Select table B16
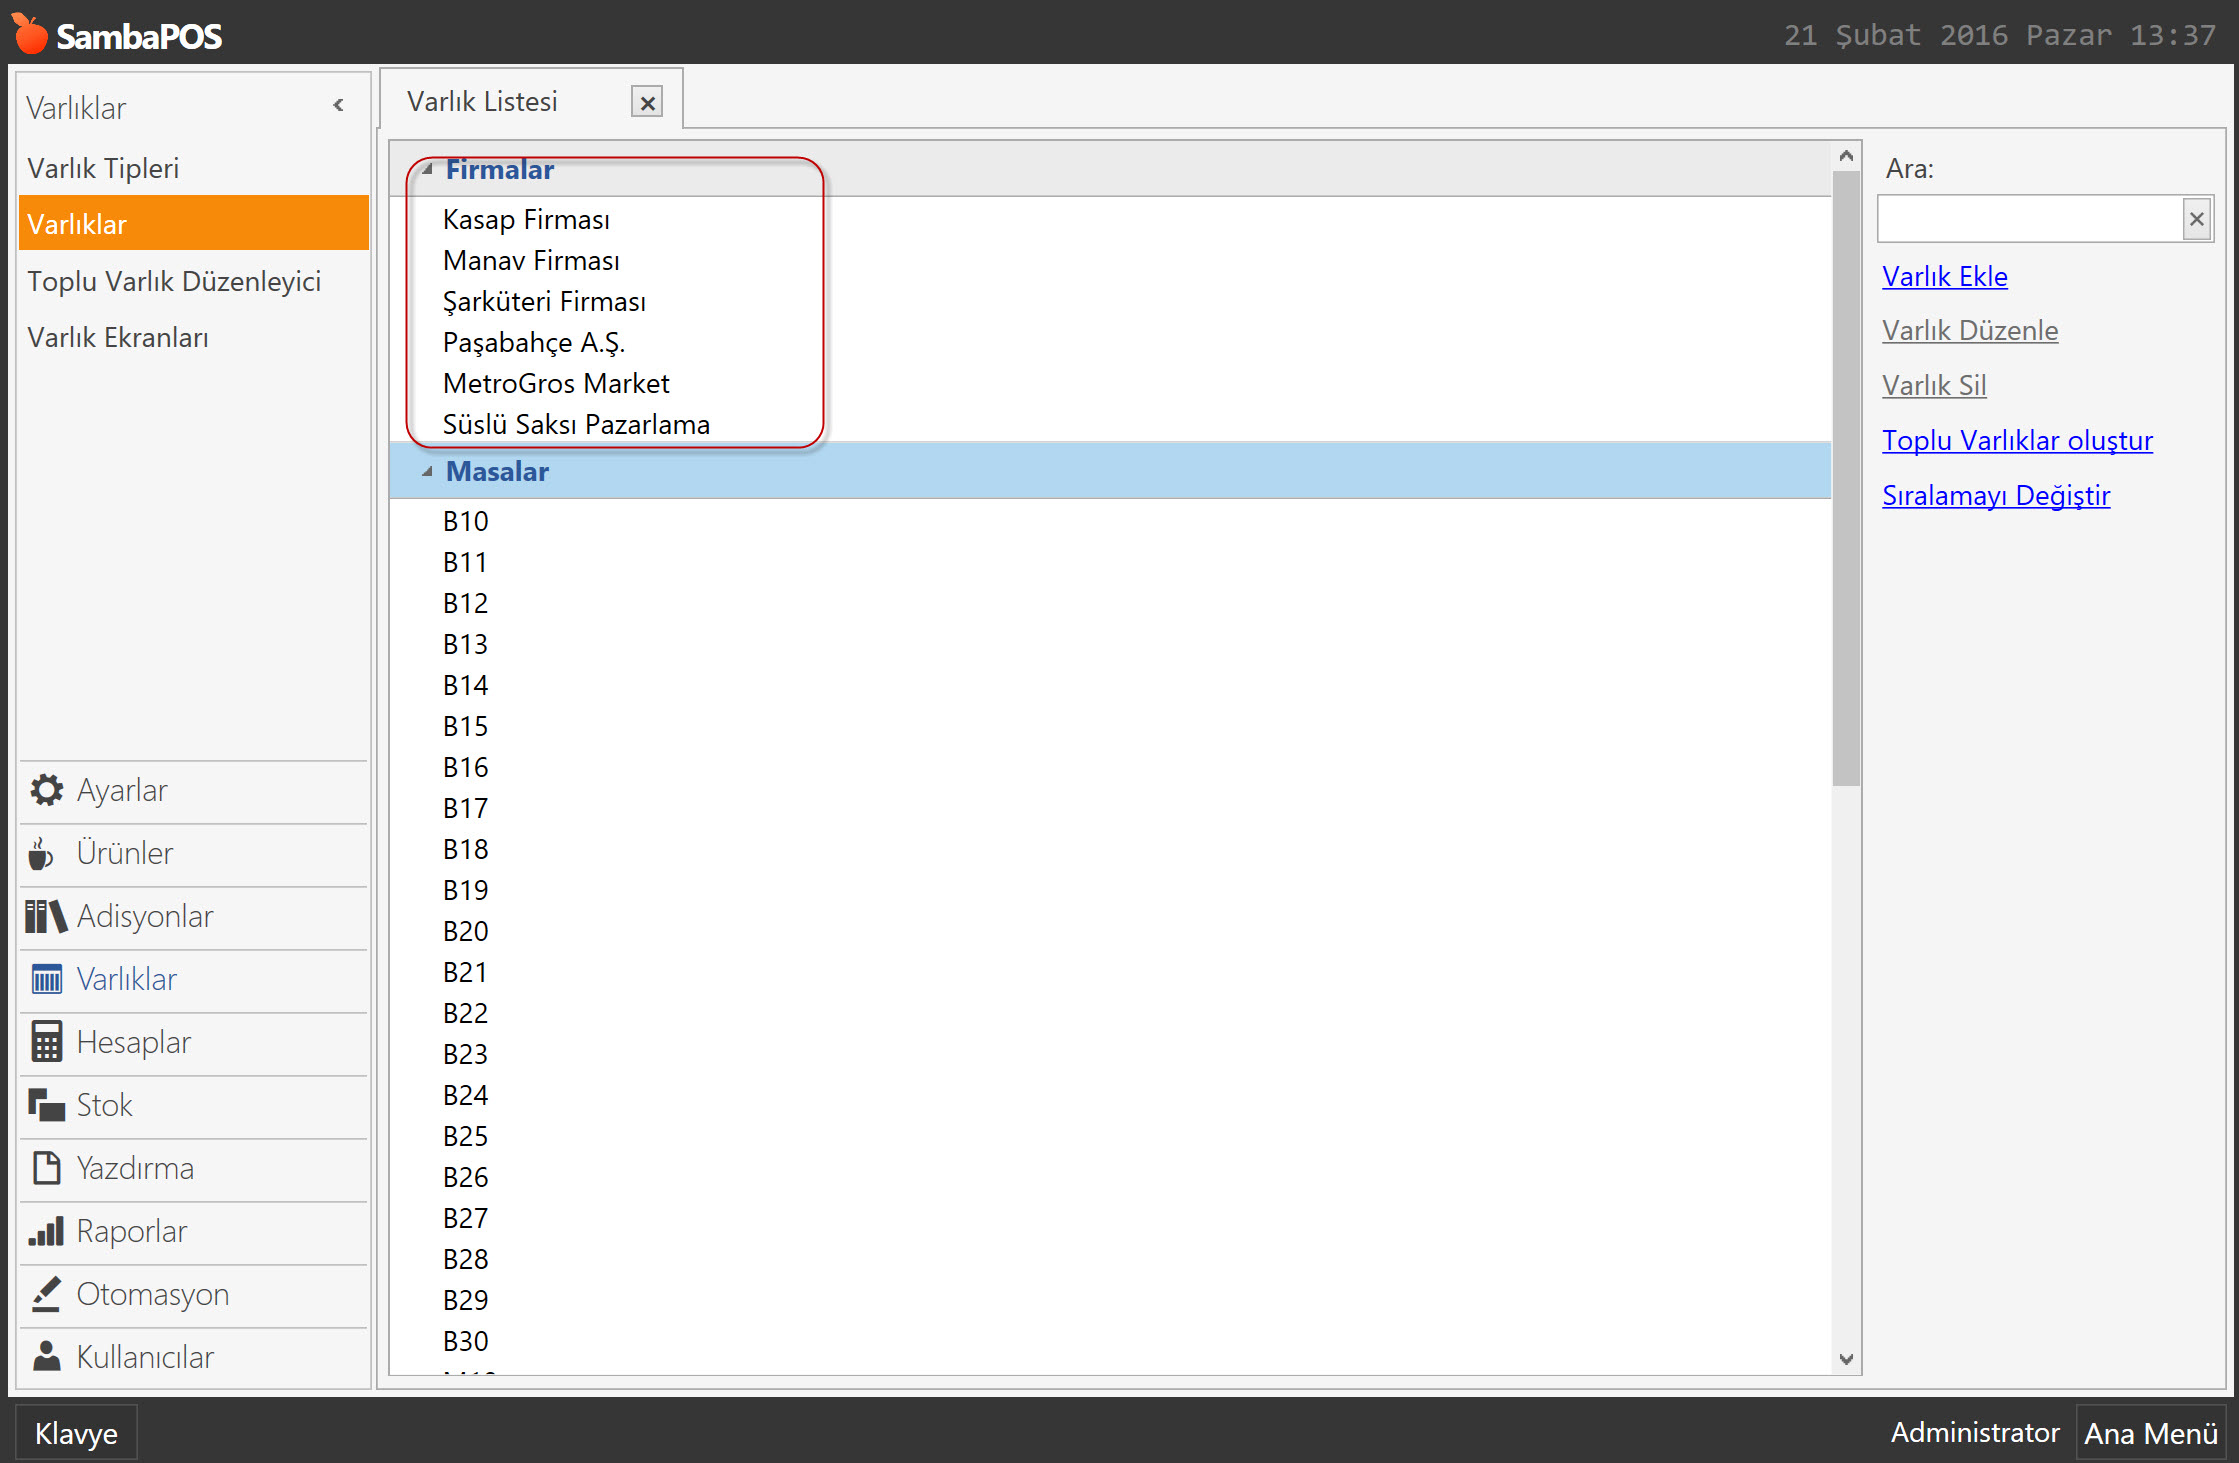2239x1463 pixels. (1110, 767)
